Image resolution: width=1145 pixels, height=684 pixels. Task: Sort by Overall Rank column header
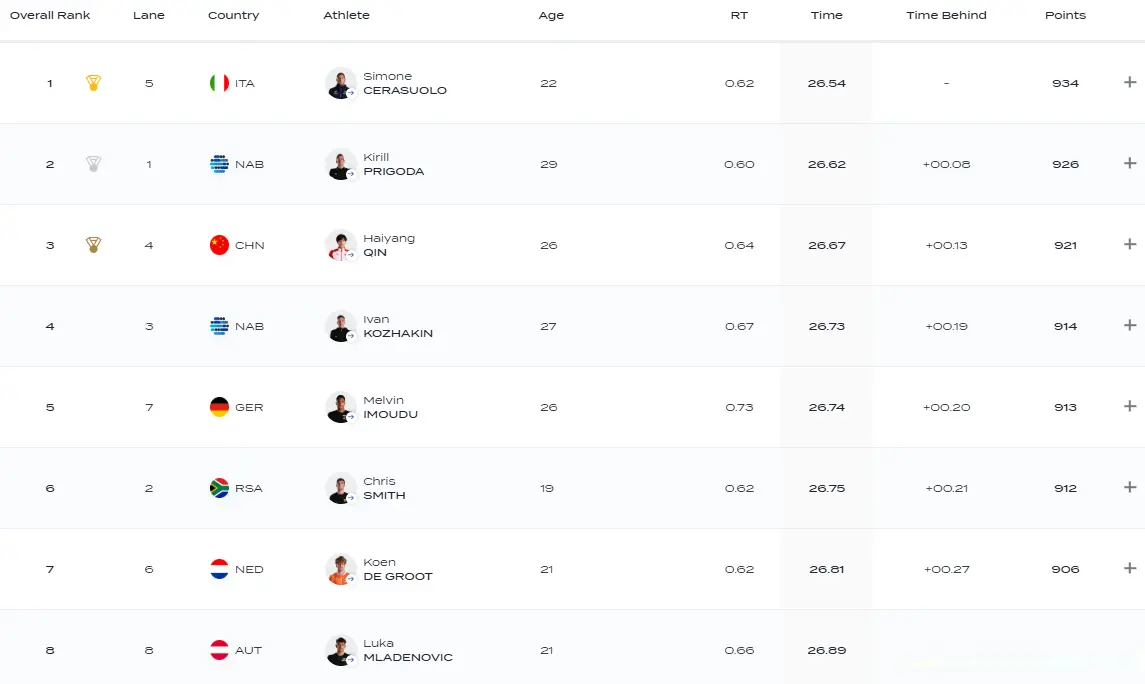(50, 15)
